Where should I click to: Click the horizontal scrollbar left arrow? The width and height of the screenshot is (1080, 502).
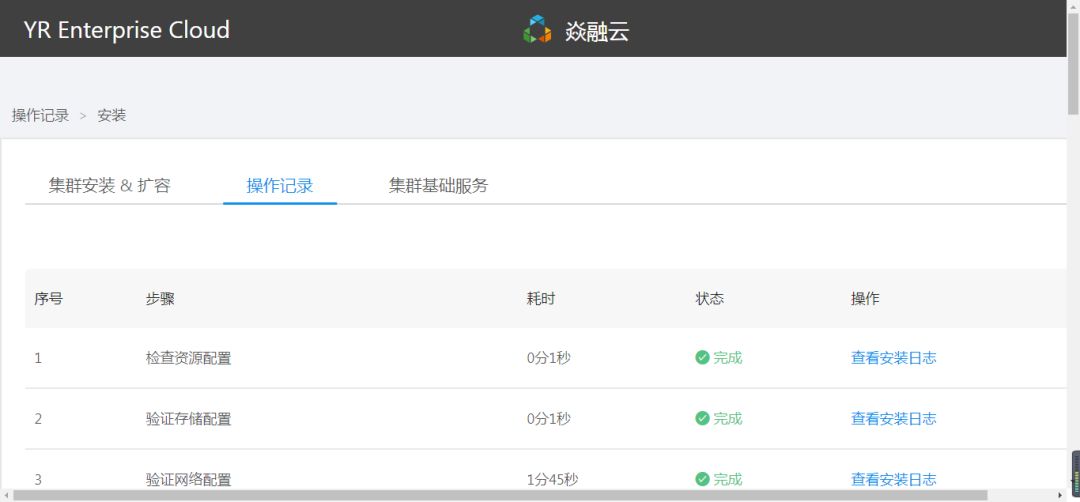7,495
